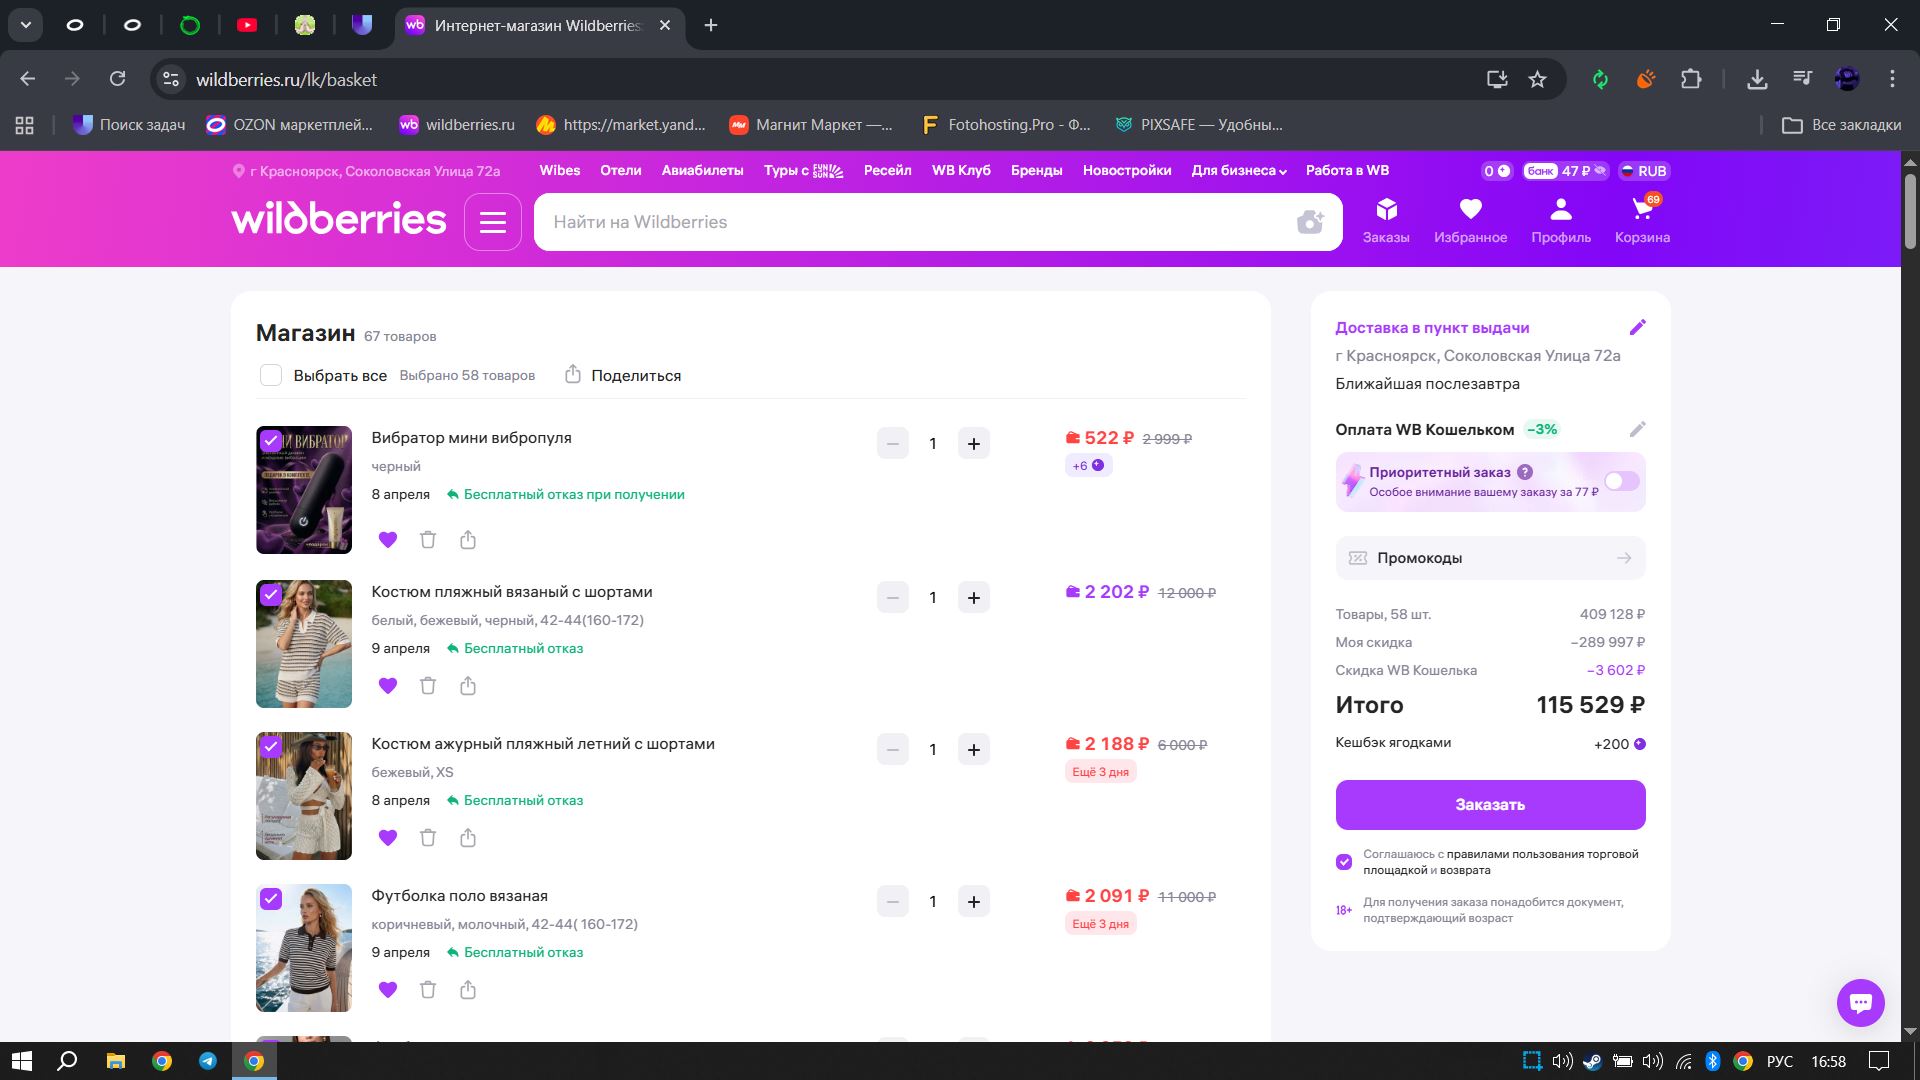Click camera search-by-photo icon
Image resolution: width=1920 pixels, height=1080 pixels.
point(1309,222)
